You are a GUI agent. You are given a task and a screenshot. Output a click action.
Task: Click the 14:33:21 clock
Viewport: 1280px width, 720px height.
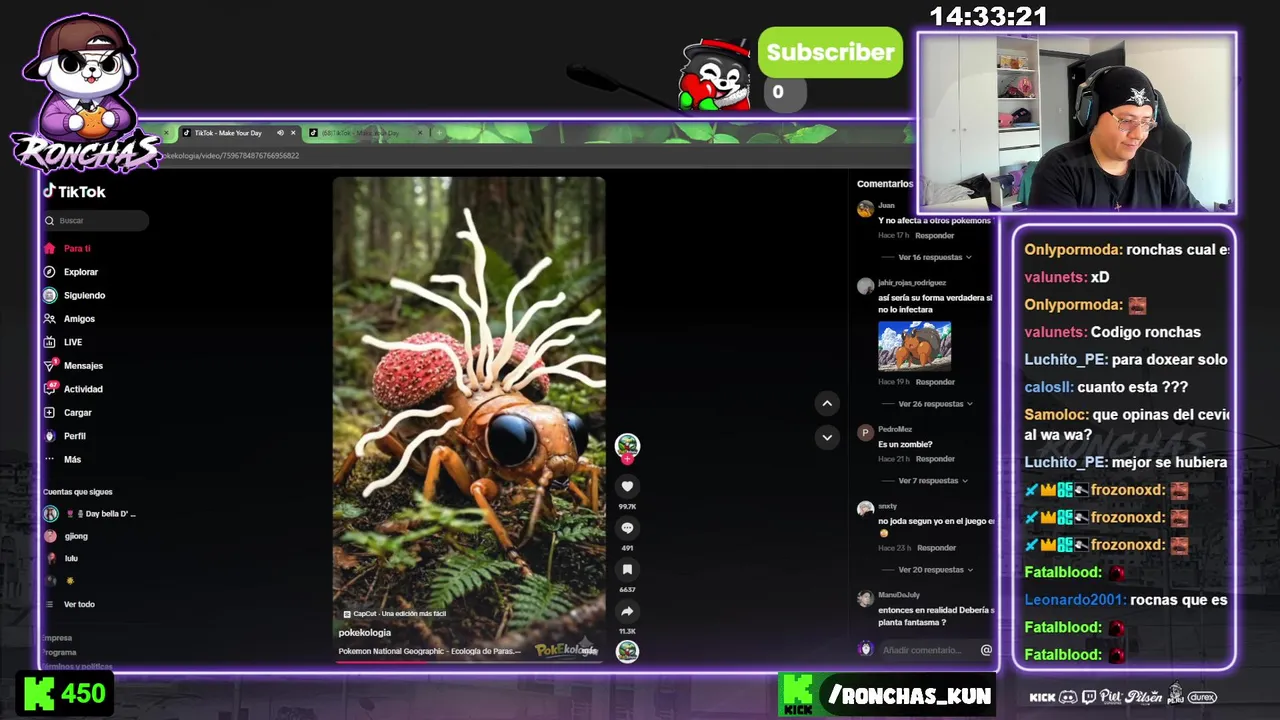coord(988,17)
